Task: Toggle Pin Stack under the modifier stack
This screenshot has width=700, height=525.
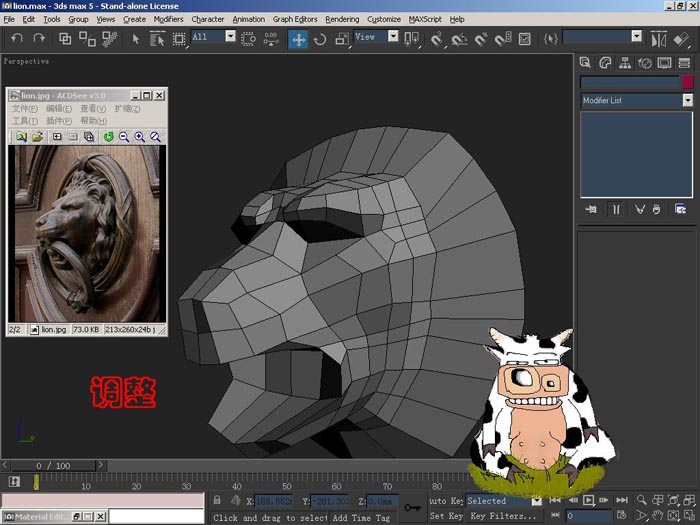Action: click(591, 209)
